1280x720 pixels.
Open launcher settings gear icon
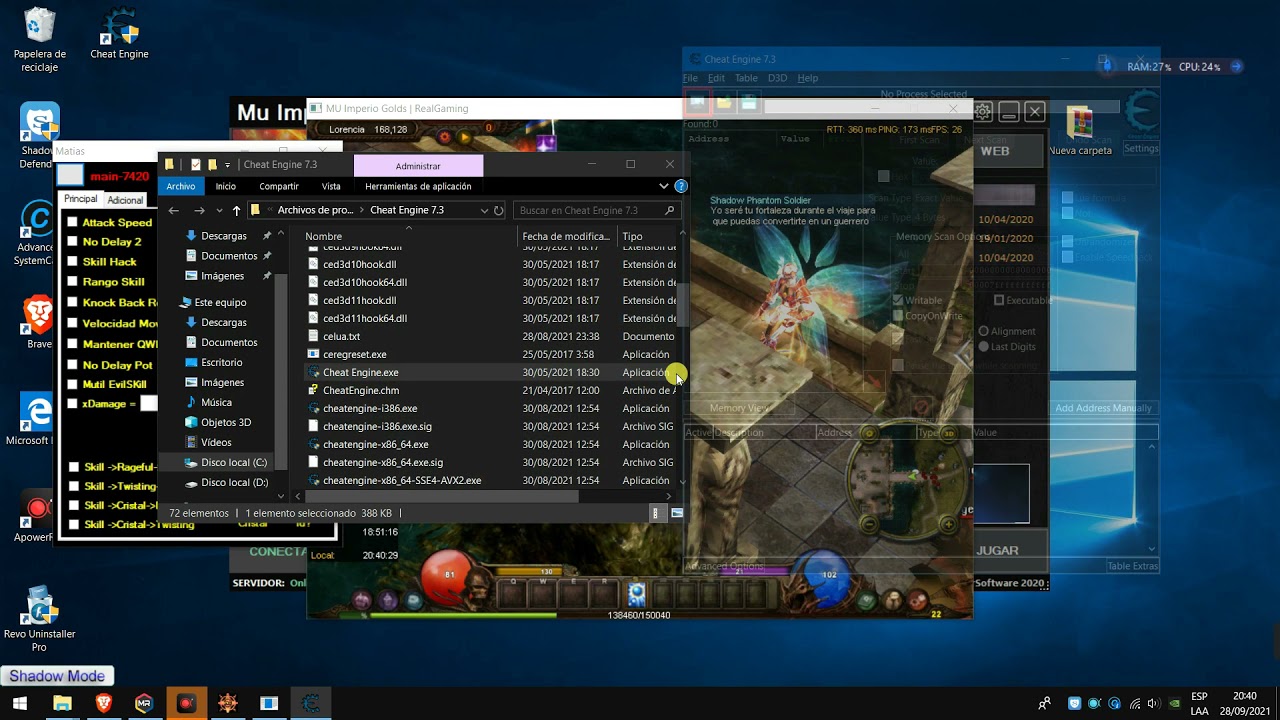pos(983,111)
